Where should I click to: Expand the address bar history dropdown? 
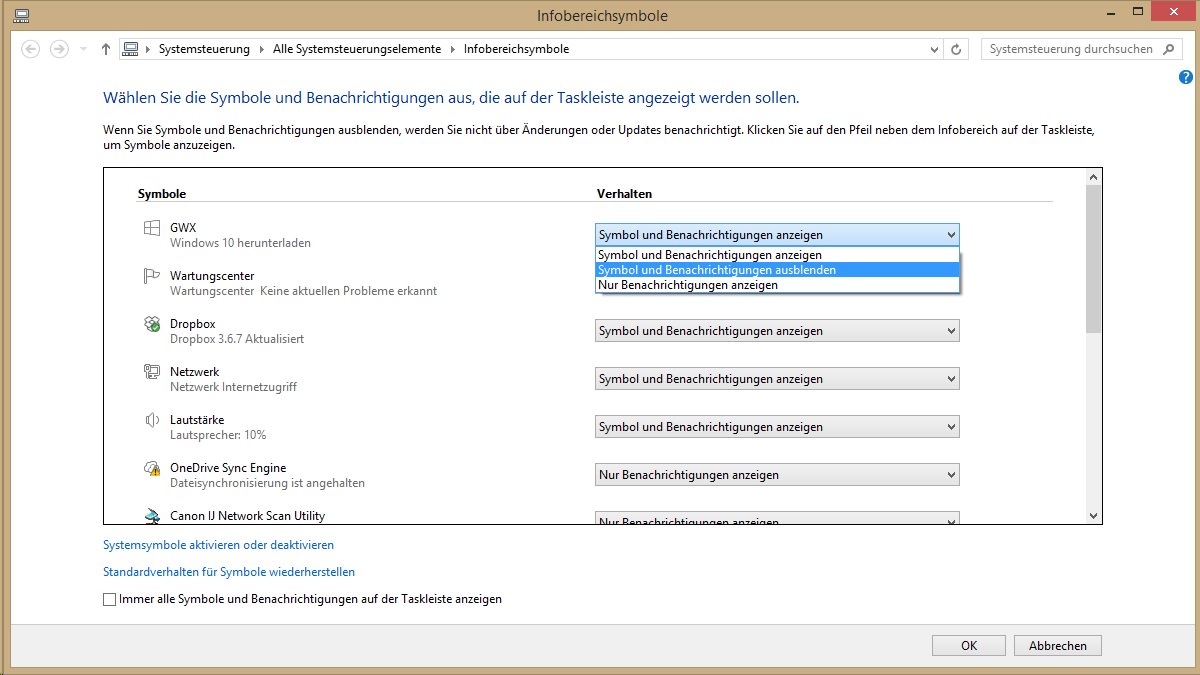pos(935,49)
